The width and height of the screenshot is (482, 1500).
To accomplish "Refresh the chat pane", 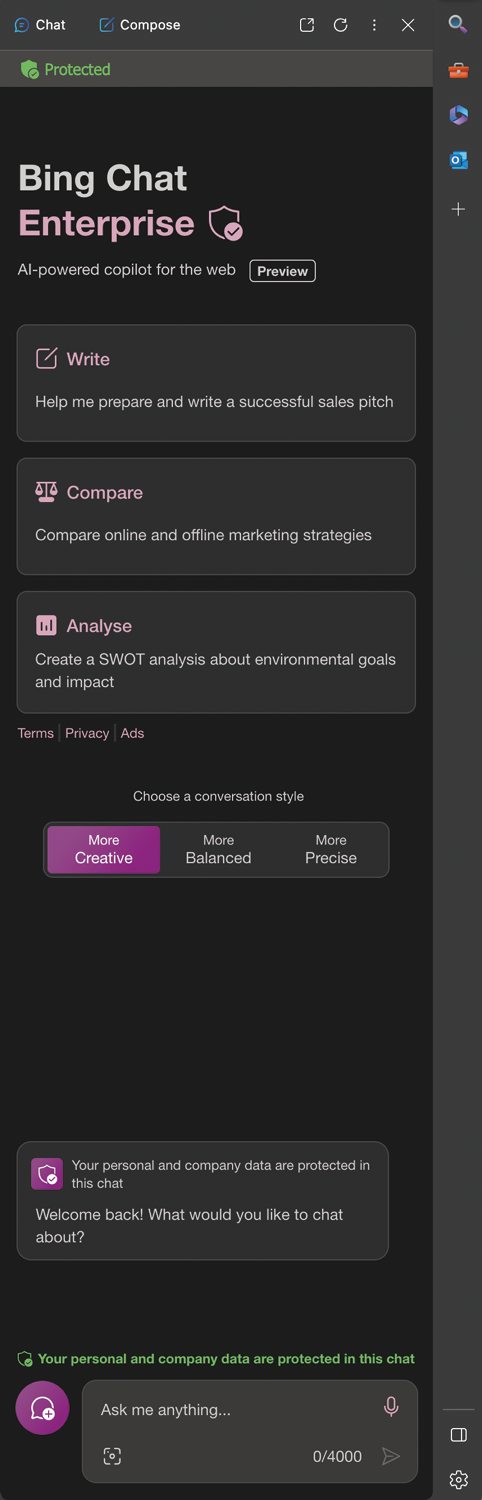I will pyautogui.click(x=341, y=25).
